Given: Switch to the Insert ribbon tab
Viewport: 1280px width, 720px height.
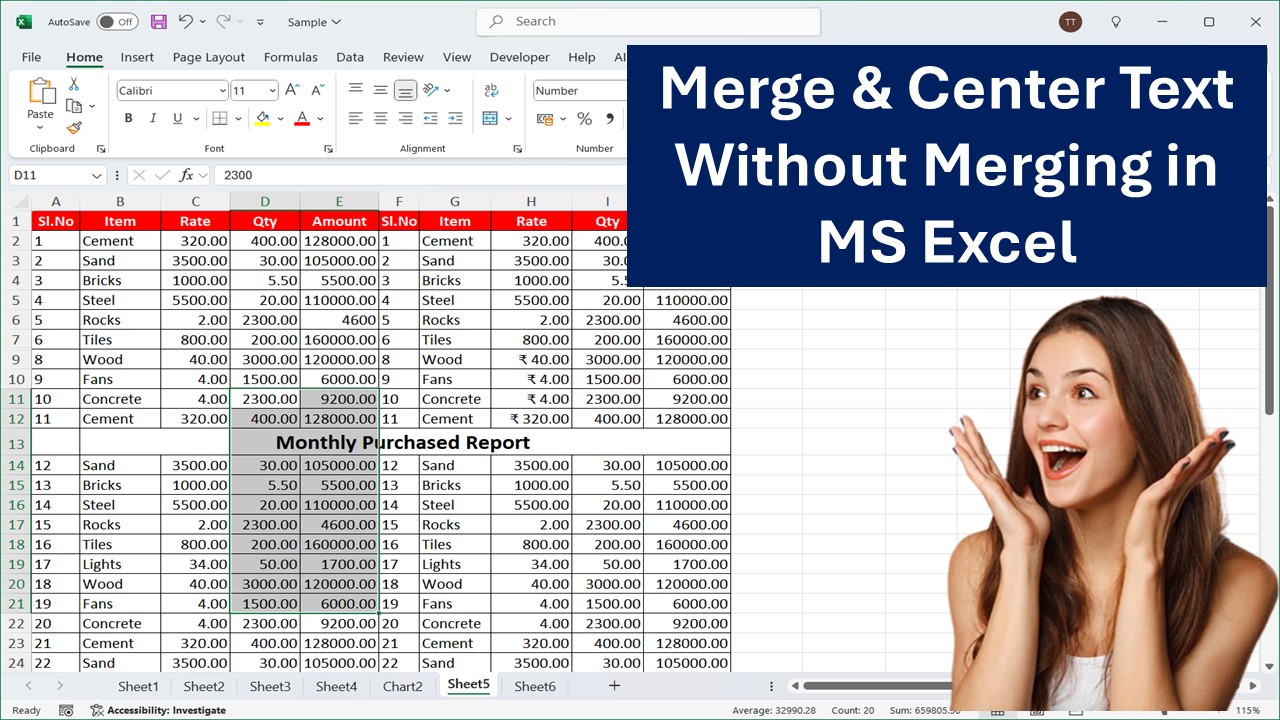Looking at the screenshot, I should click(137, 57).
